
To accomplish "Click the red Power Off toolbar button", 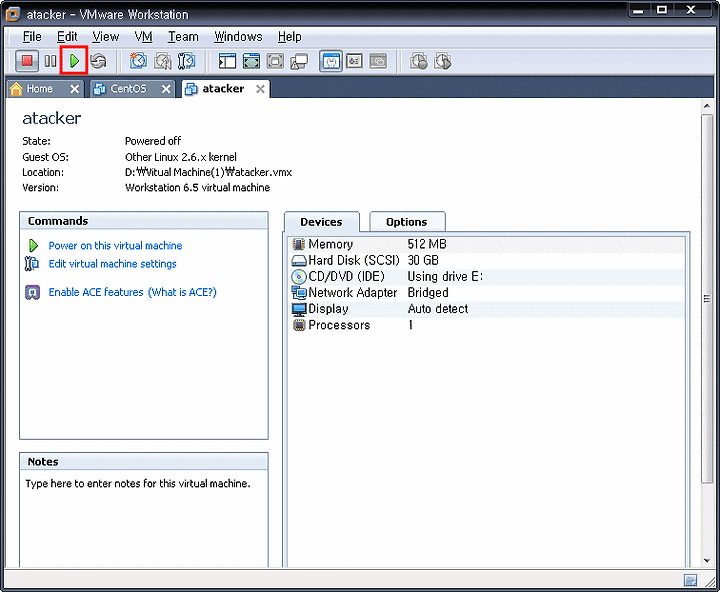I will coord(27,61).
